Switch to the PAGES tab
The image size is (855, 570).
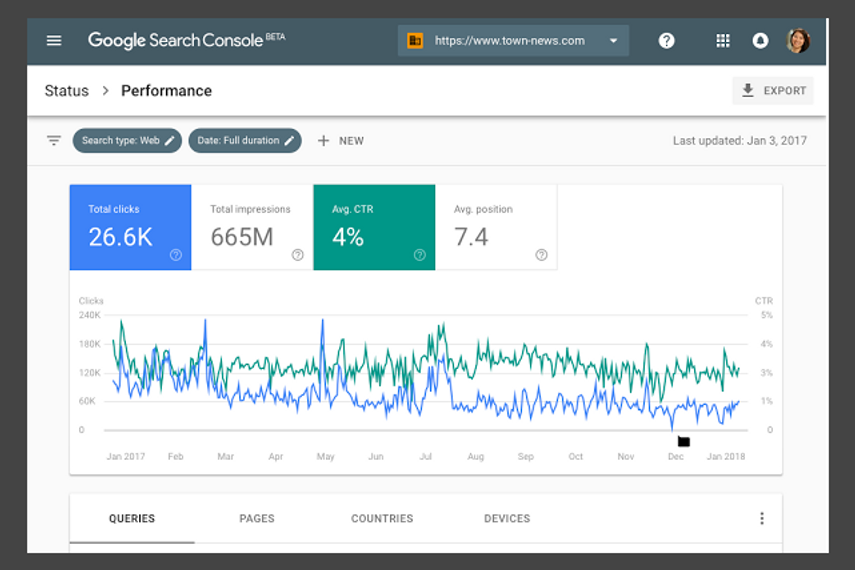pos(257,519)
